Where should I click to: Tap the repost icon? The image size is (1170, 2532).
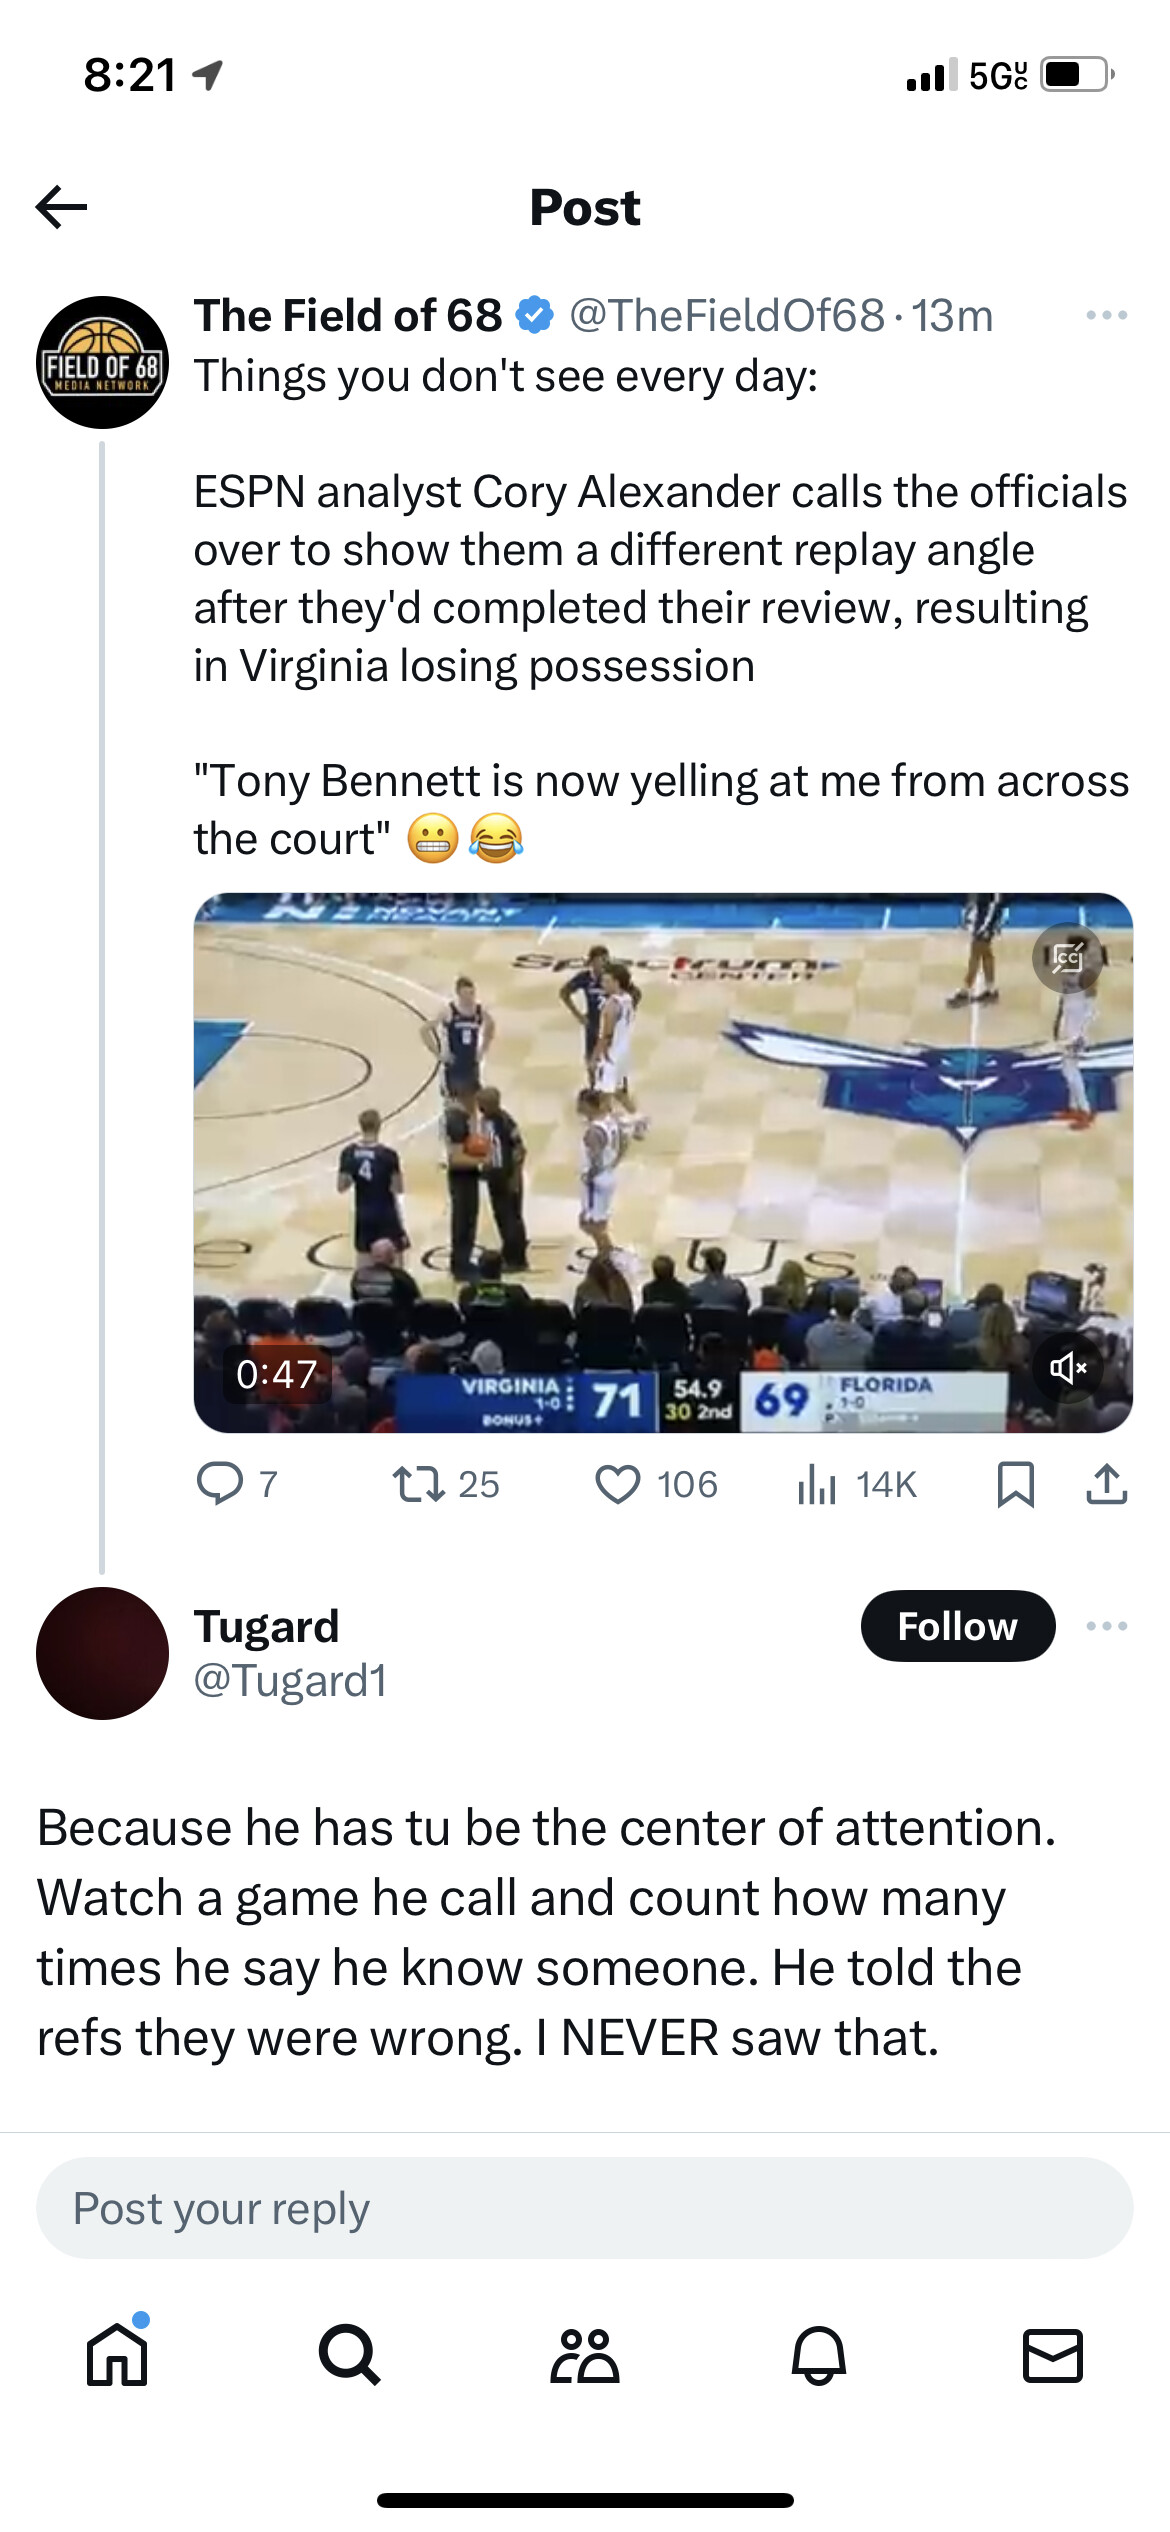[x=419, y=1484]
